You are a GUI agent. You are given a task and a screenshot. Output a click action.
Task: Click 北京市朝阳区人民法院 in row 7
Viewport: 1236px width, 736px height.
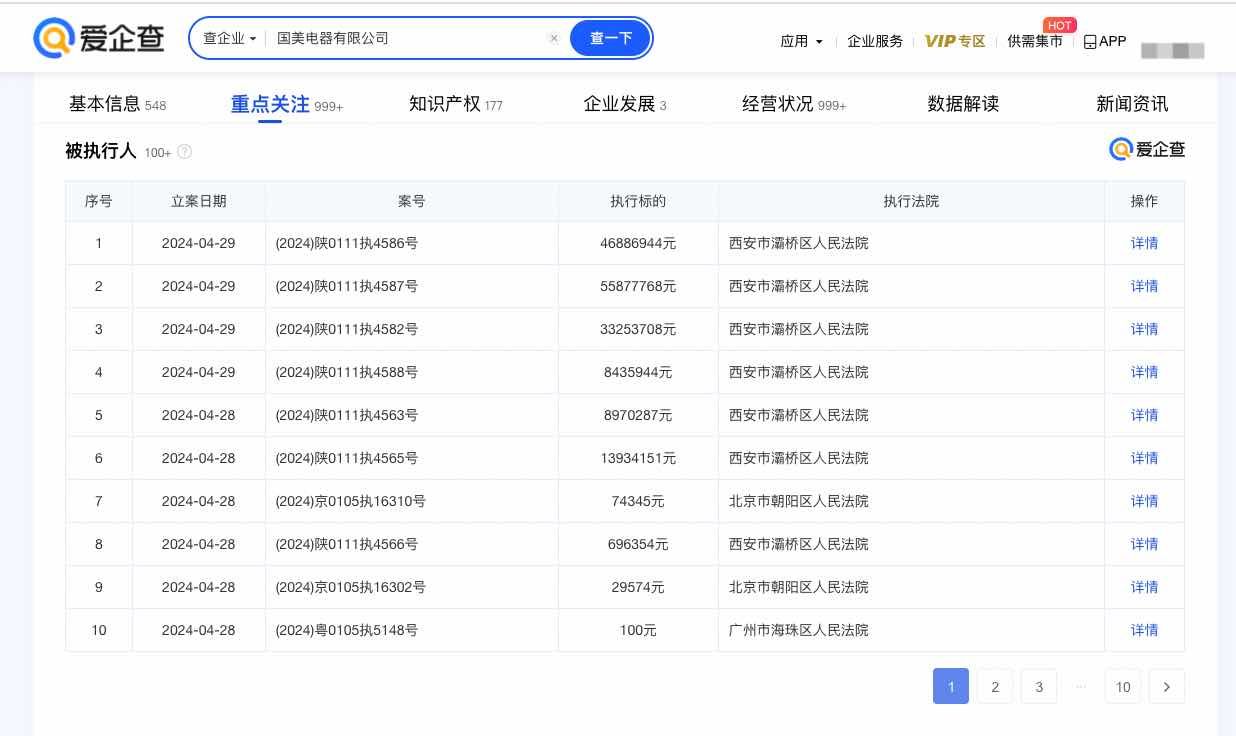coord(799,501)
